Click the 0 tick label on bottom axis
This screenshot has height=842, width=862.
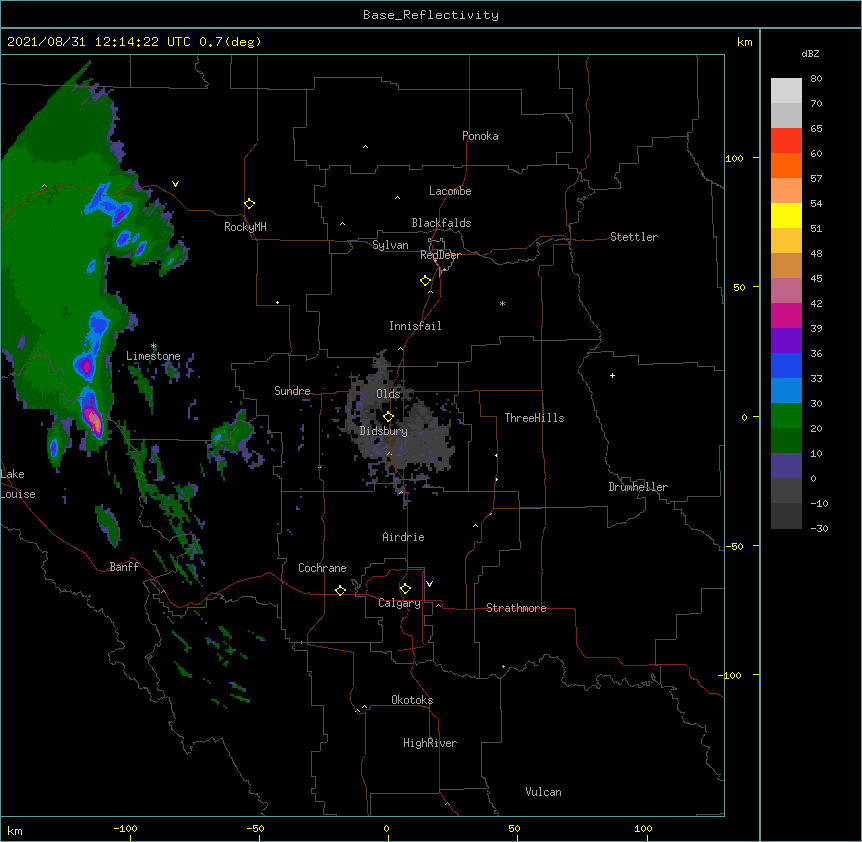386,828
